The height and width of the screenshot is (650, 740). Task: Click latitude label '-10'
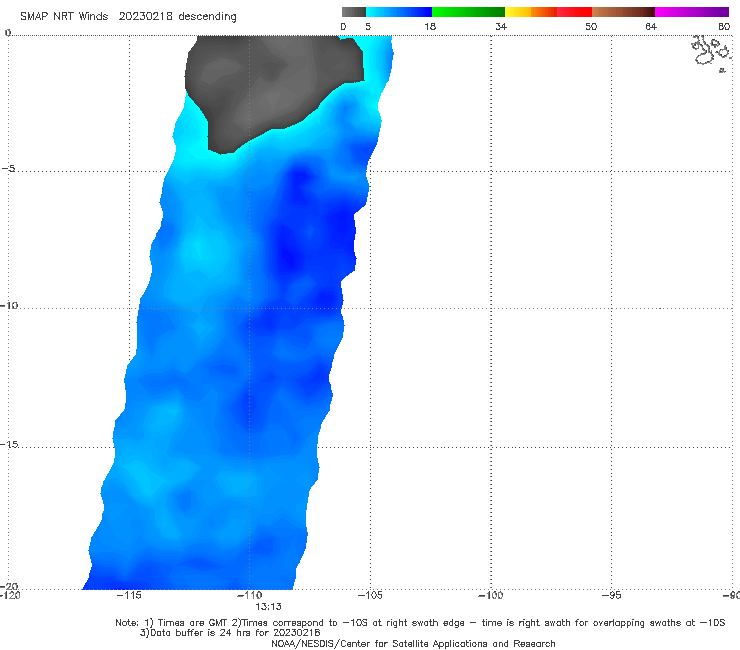click(8, 305)
